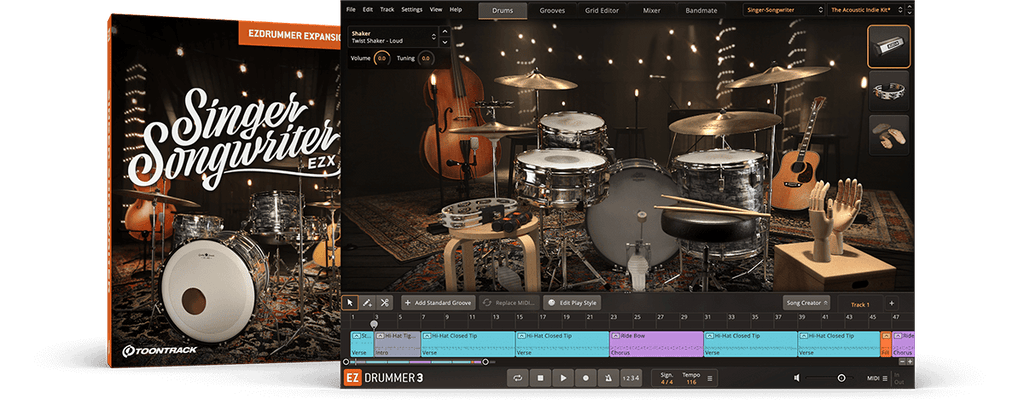Screen dimensions: 1024x416
Task: Select the hand claps percussion thumbnail
Action: (889, 135)
